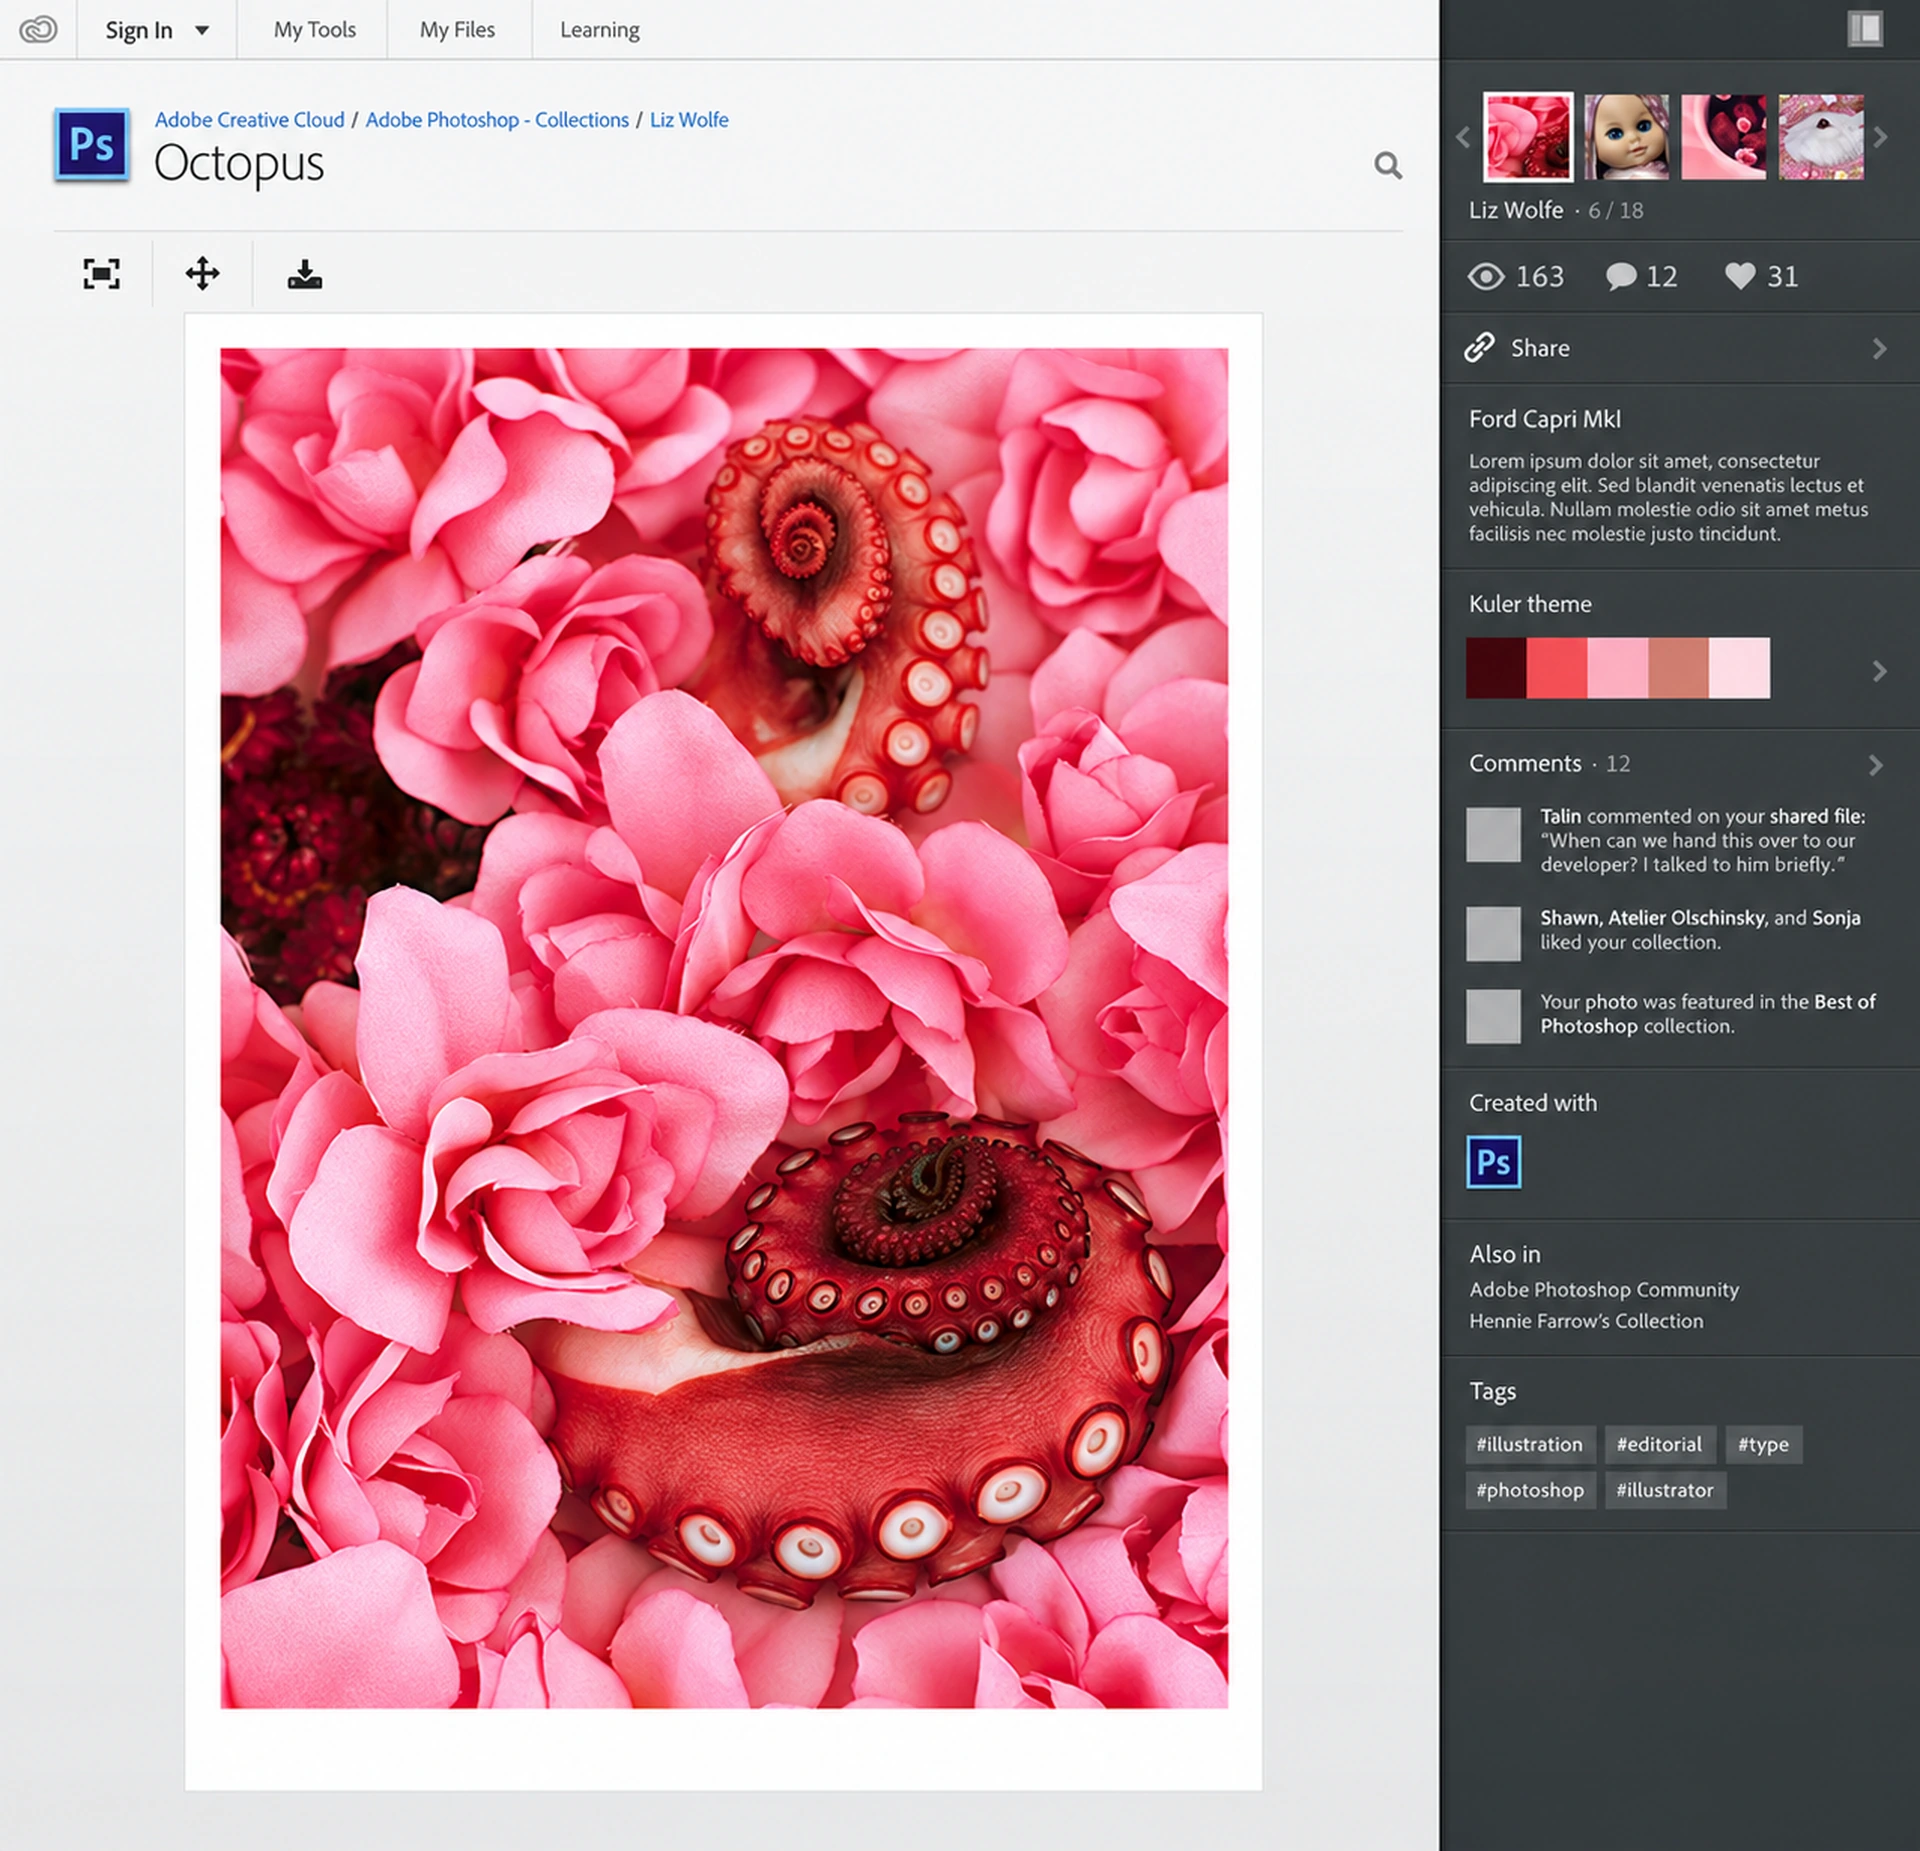Expand the Comments section chevron
1920x1851 pixels.
tap(1876, 765)
